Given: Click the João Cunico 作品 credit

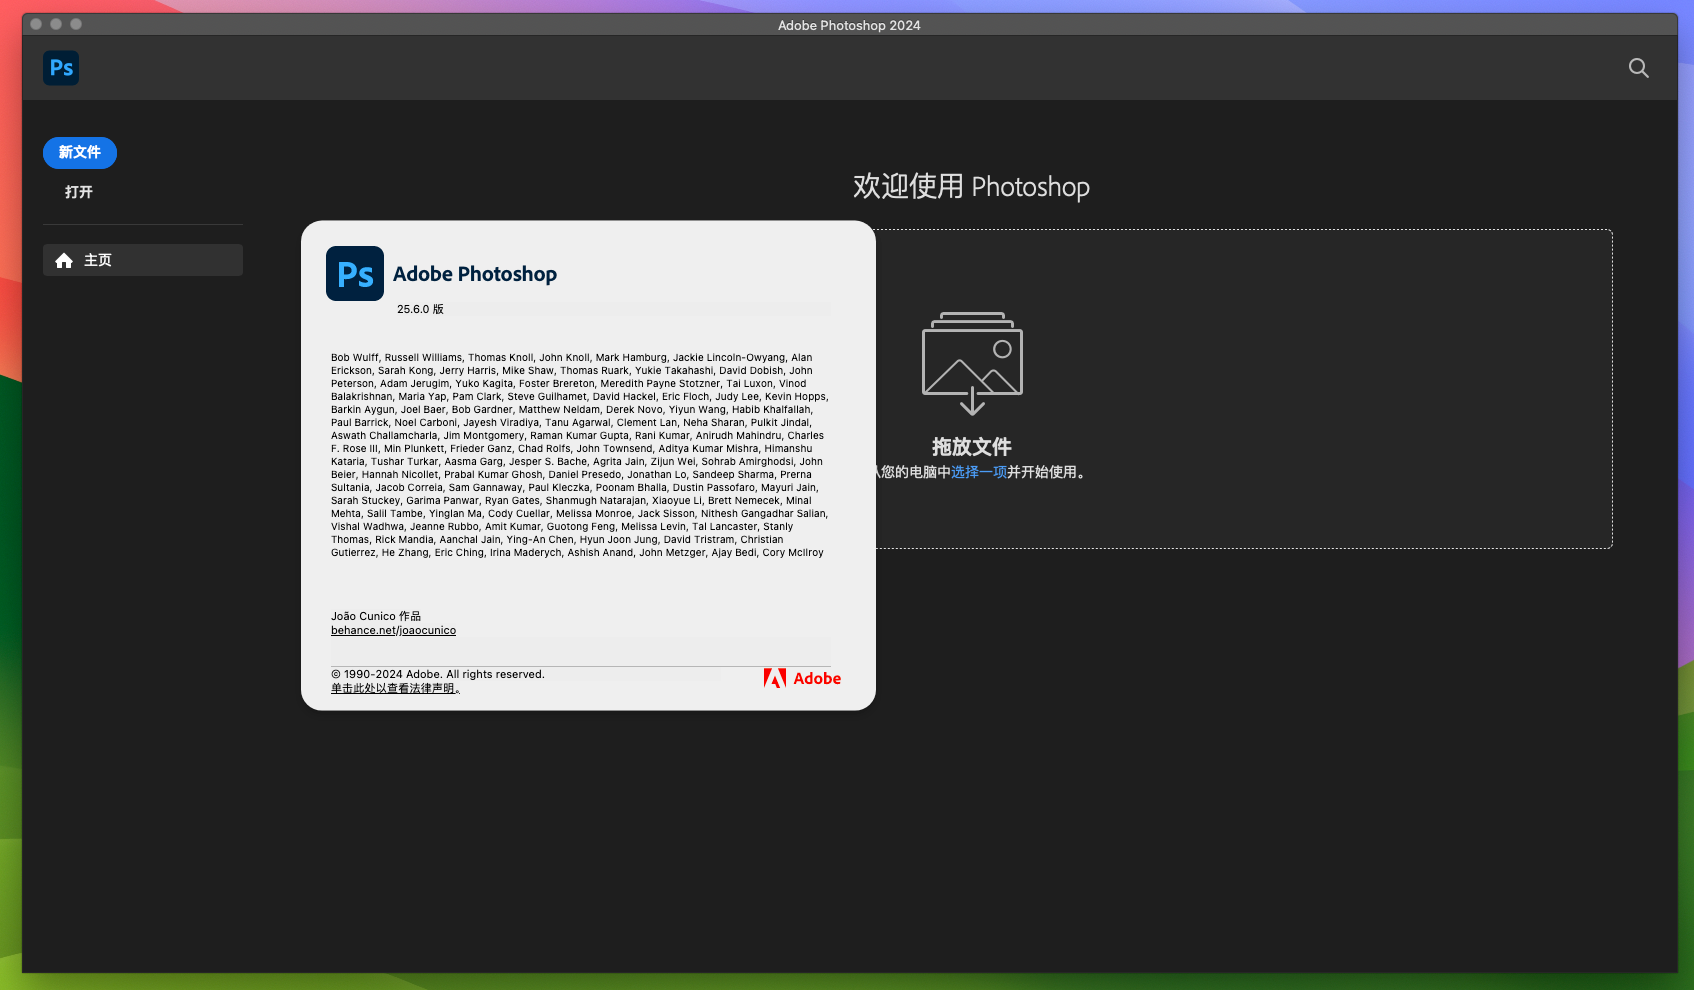Looking at the screenshot, I should coord(376,616).
